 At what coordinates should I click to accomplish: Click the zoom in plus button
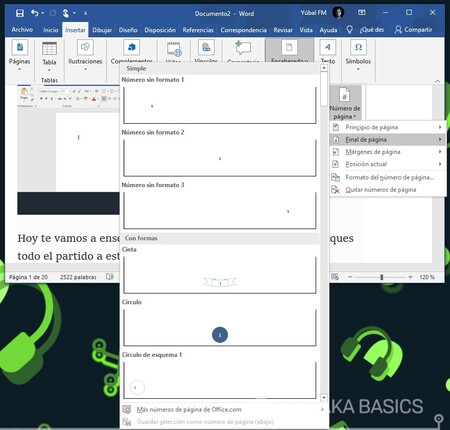click(x=410, y=277)
